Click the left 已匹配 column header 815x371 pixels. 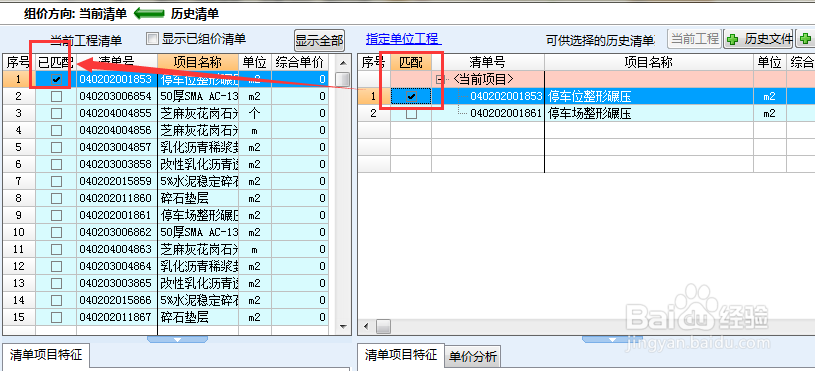coord(56,63)
